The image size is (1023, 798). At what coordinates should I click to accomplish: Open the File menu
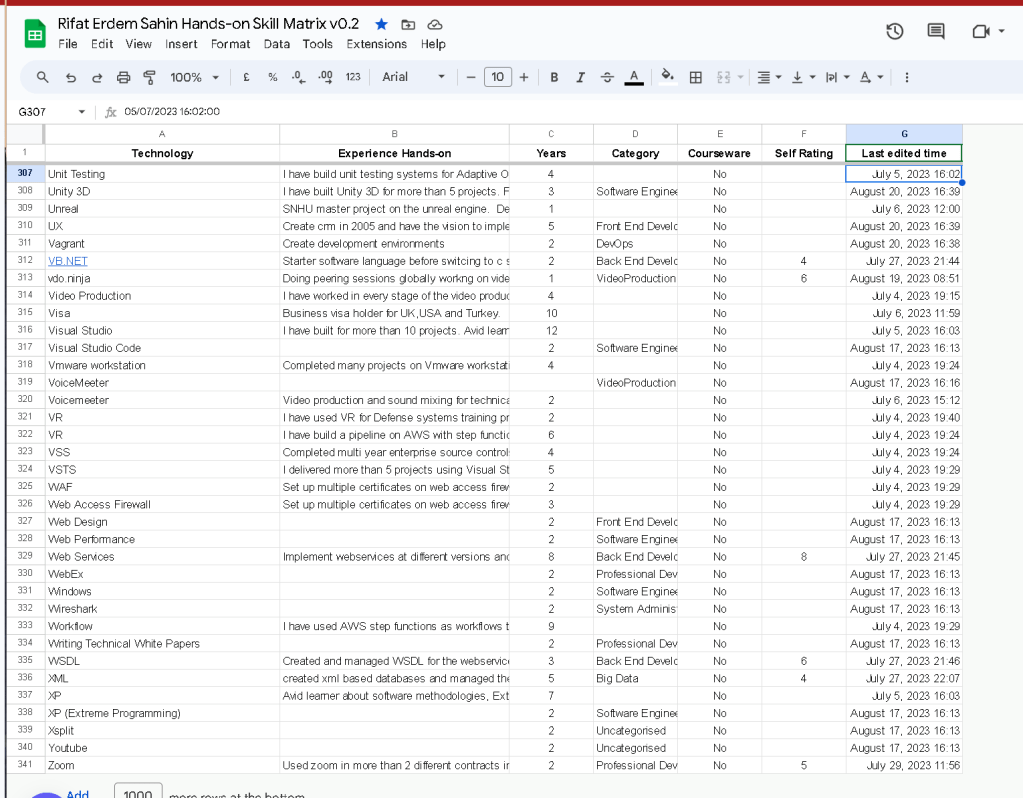coord(68,44)
